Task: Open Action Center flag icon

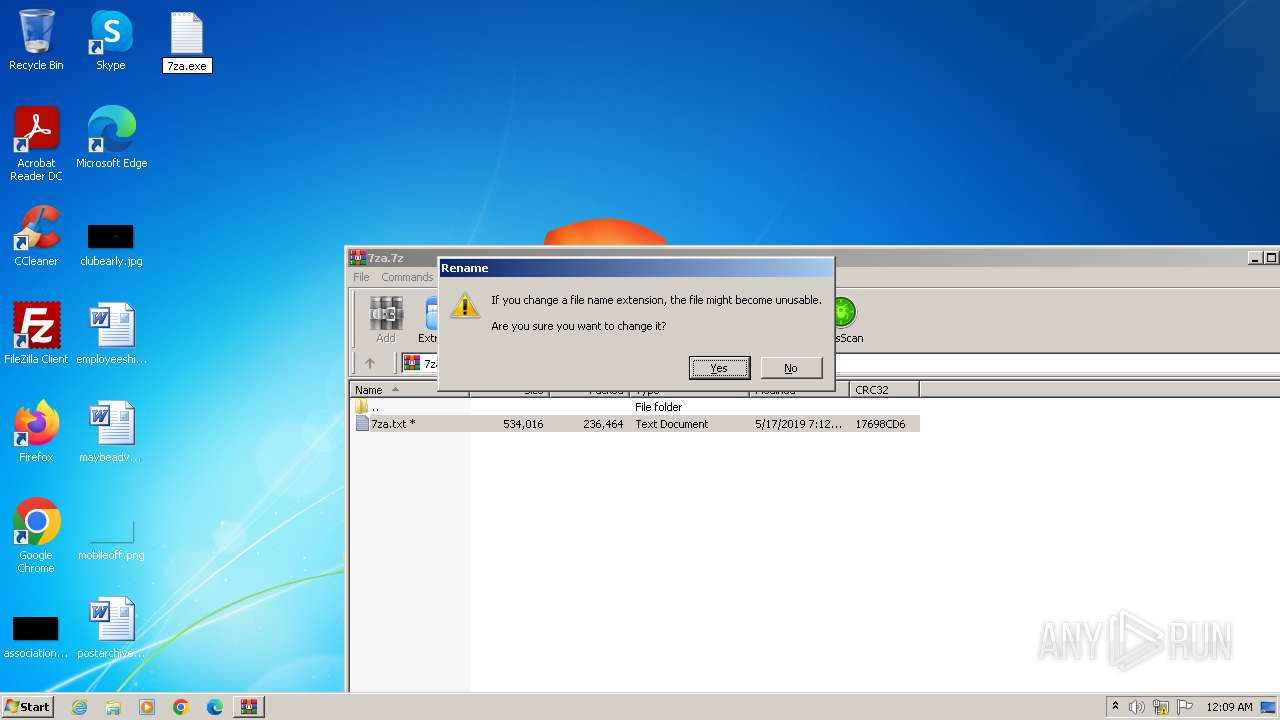Action: [1185, 707]
